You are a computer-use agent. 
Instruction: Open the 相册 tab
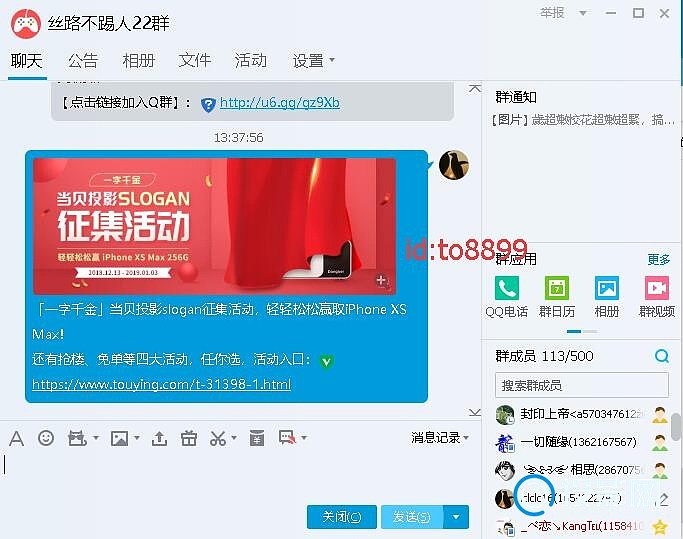pyautogui.click(x=139, y=61)
